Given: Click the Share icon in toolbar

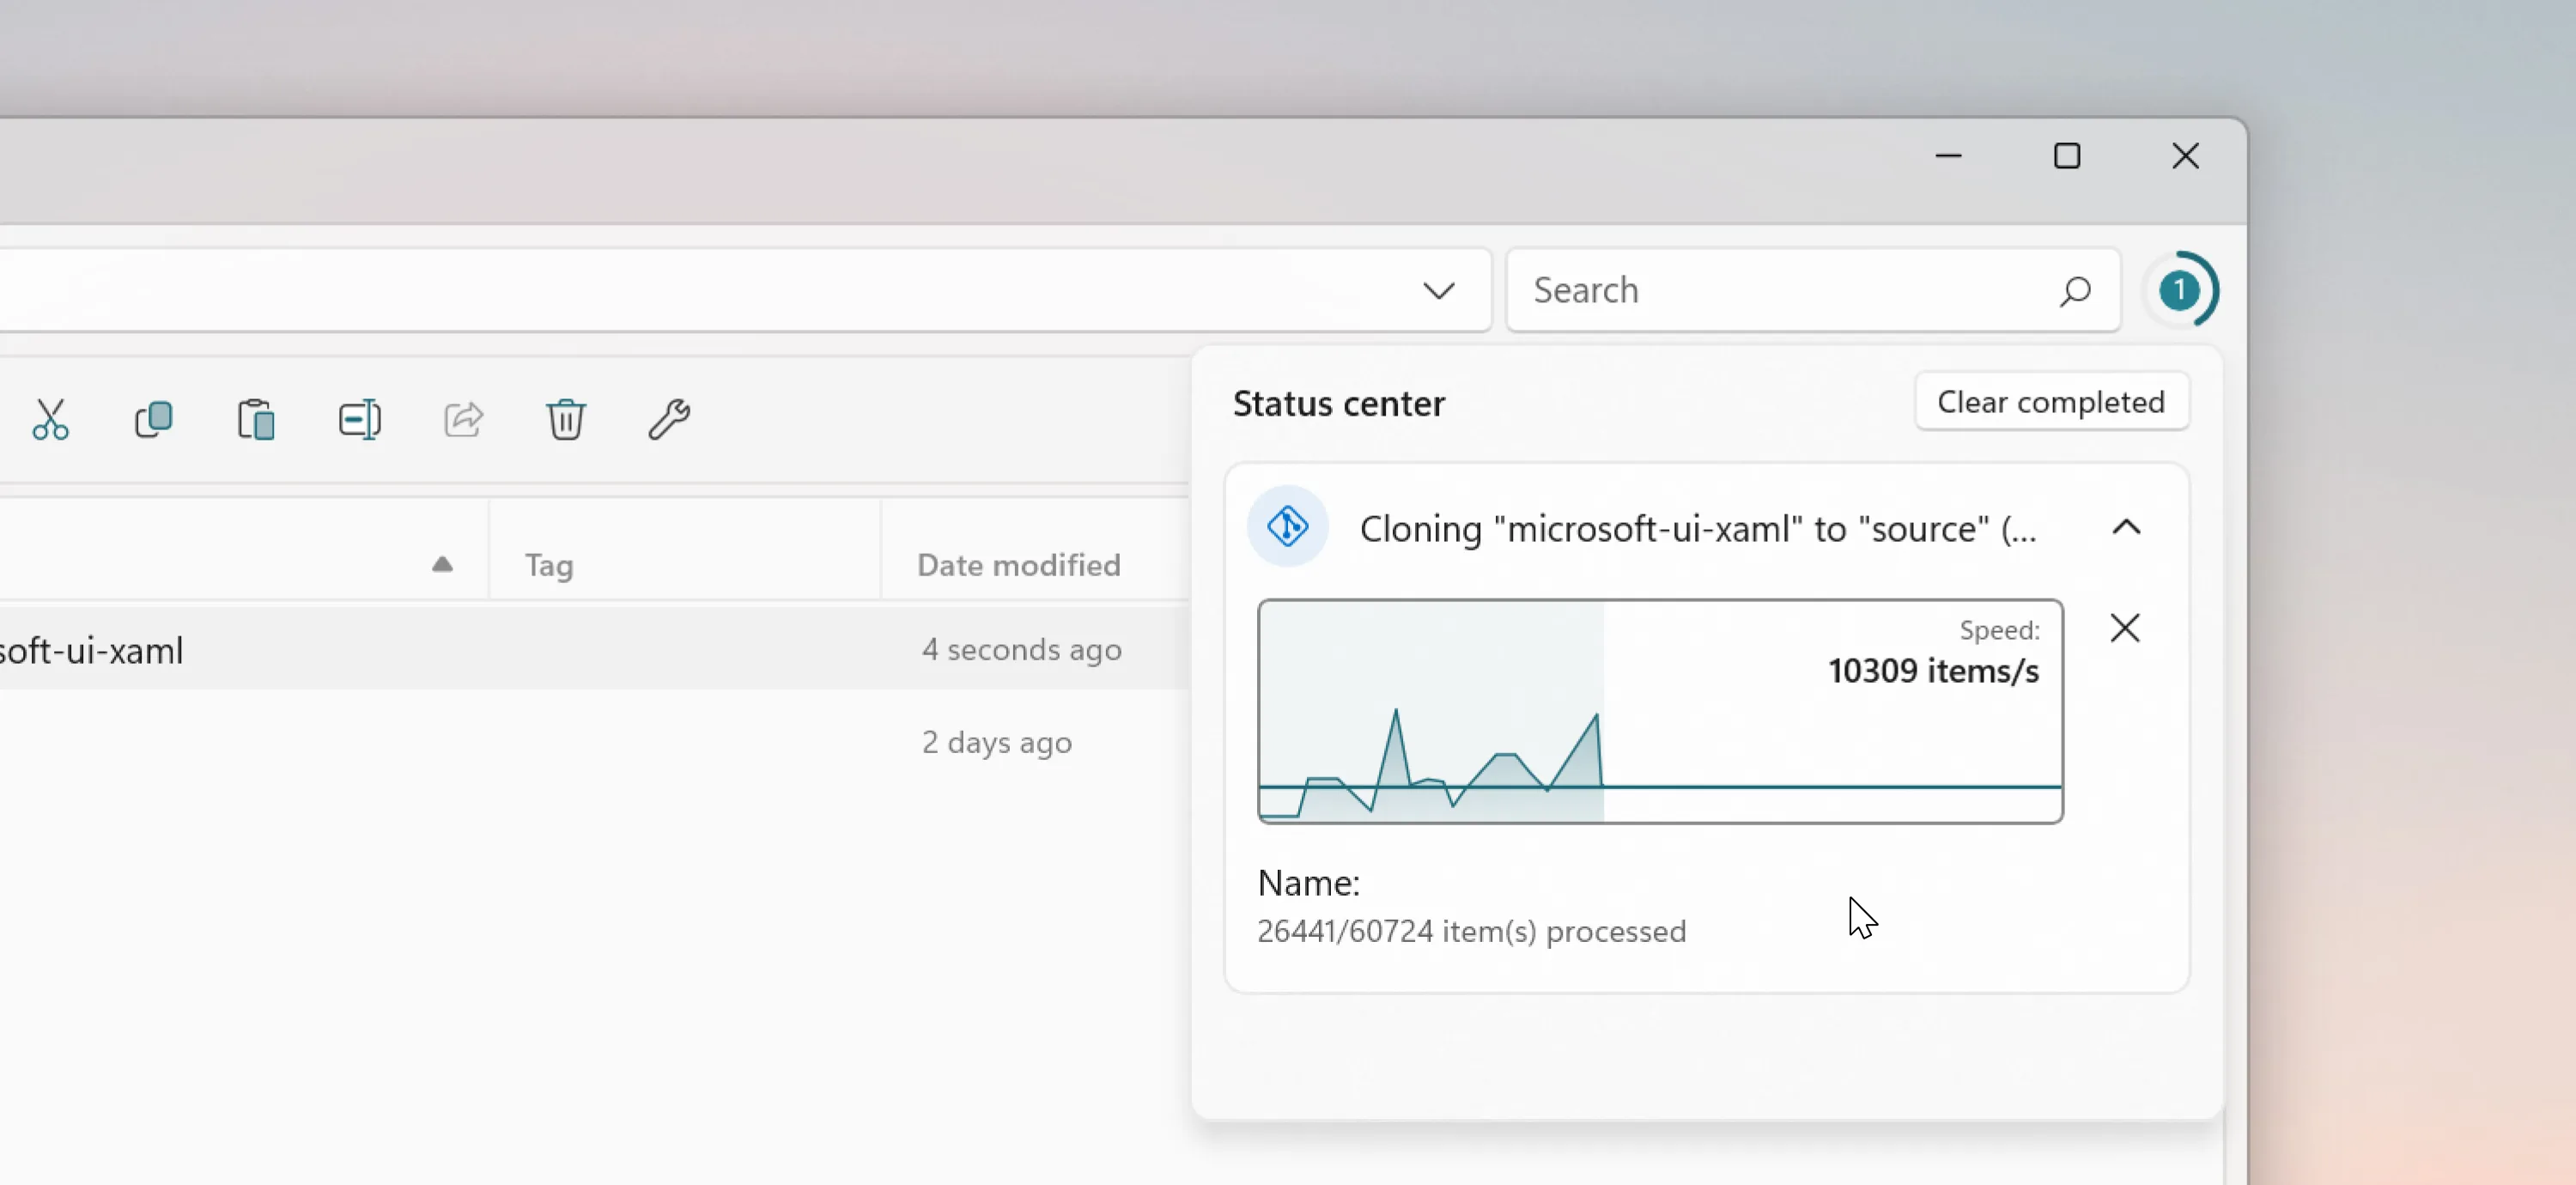Looking at the screenshot, I should point(463,419).
